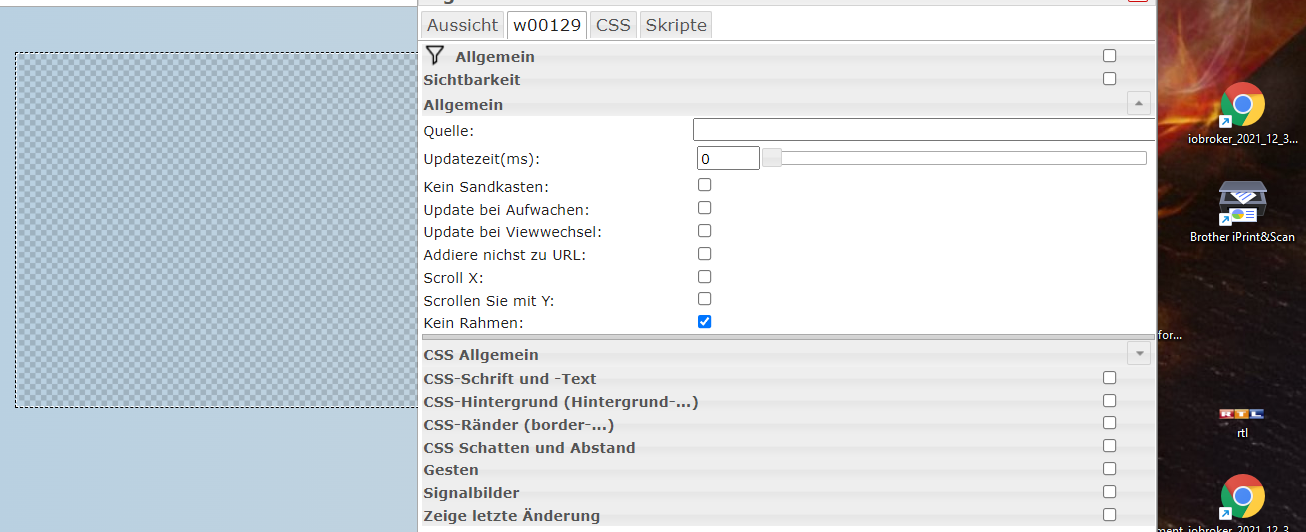Select the checkered widget on canvas
The height and width of the screenshot is (532, 1306).
(x=215, y=230)
